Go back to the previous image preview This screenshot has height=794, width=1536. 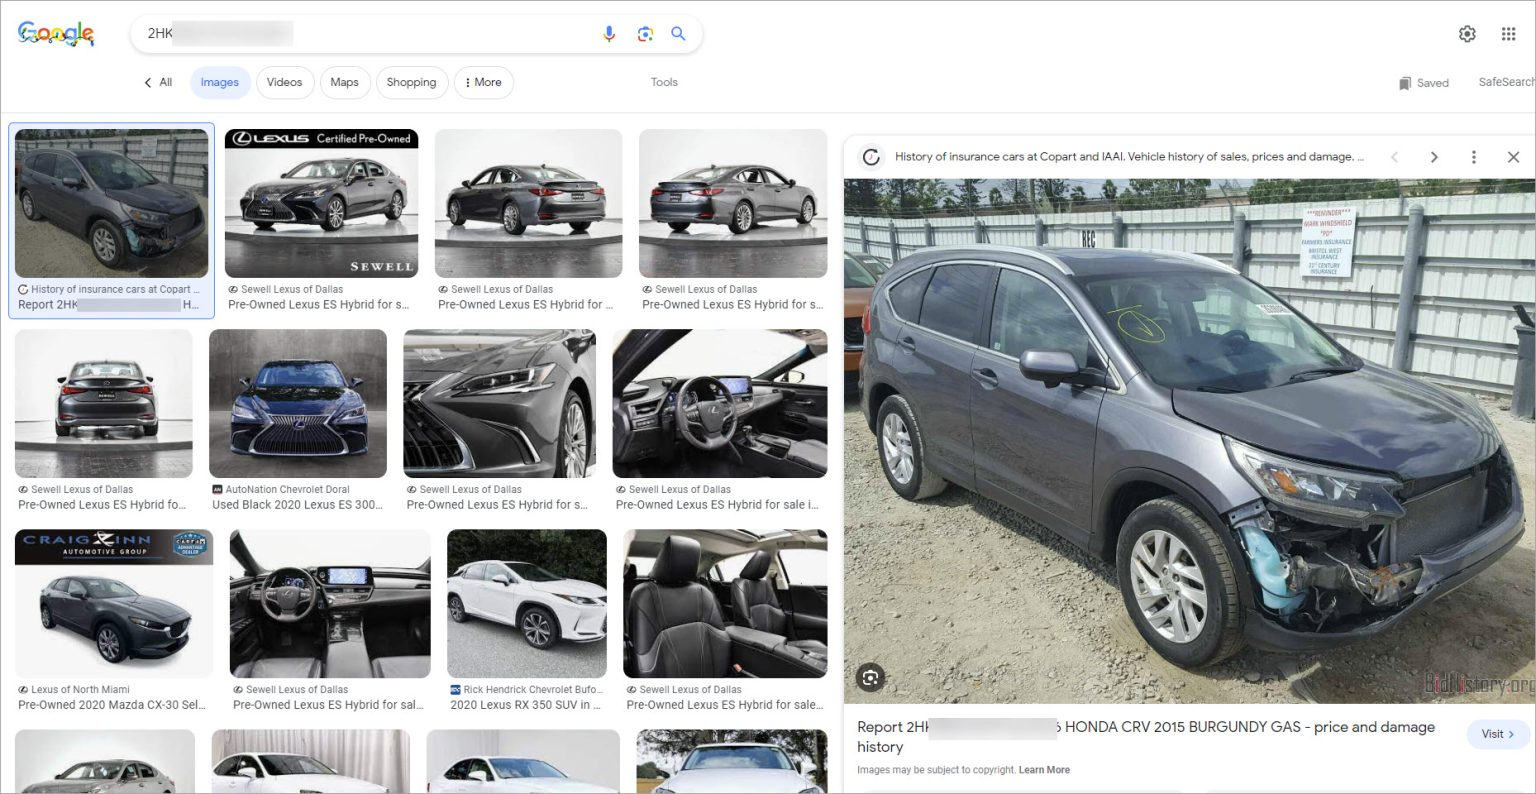pyautogui.click(x=1394, y=156)
